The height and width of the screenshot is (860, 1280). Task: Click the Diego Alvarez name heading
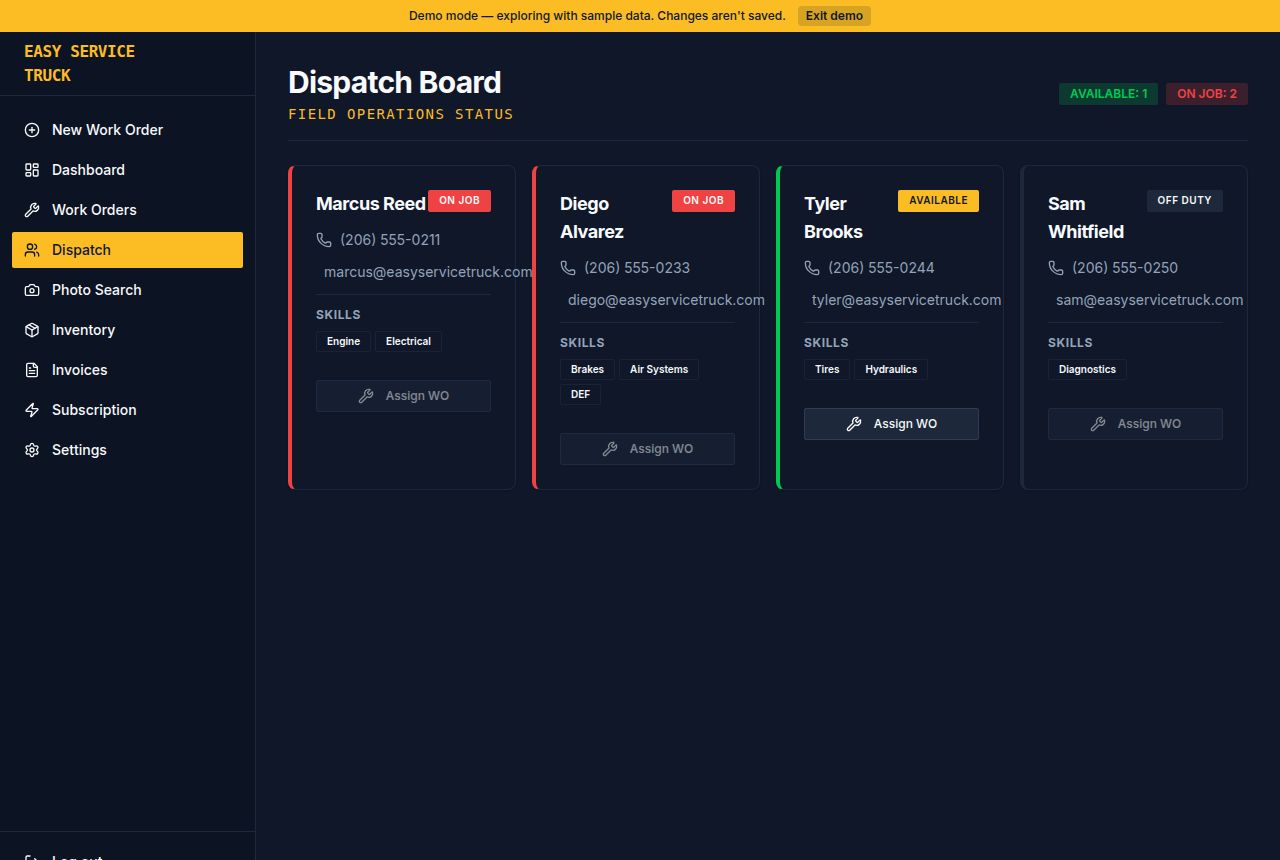click(592, 218)
